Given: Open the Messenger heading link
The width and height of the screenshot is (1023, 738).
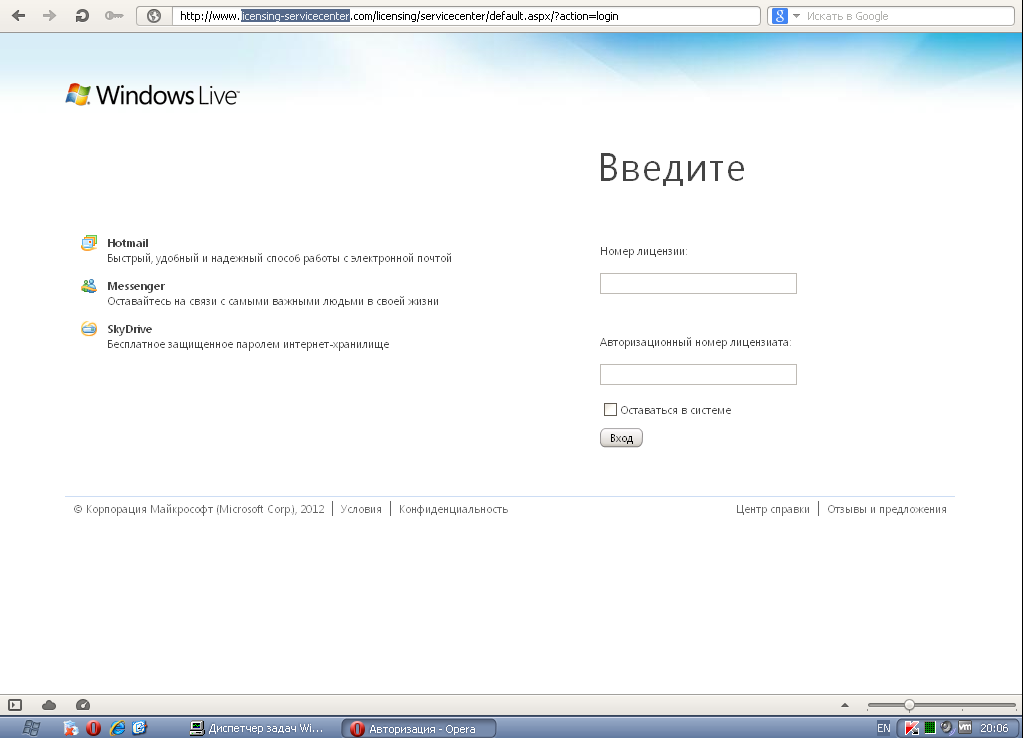Looking at the screenshot, I should pyautogui.click(x=136, y=286).
